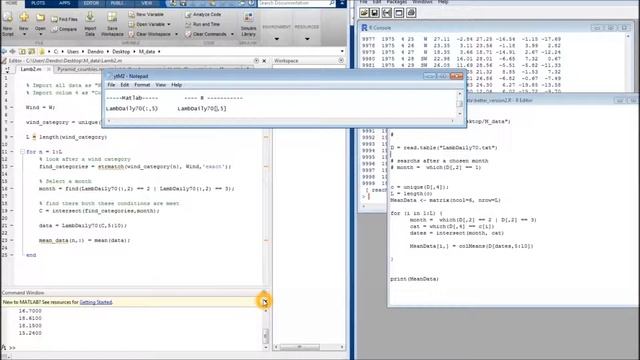Open the Notepad Help menu
Image resolution: width=640 pixels, height=360 pixels.
tap(176, 85)
